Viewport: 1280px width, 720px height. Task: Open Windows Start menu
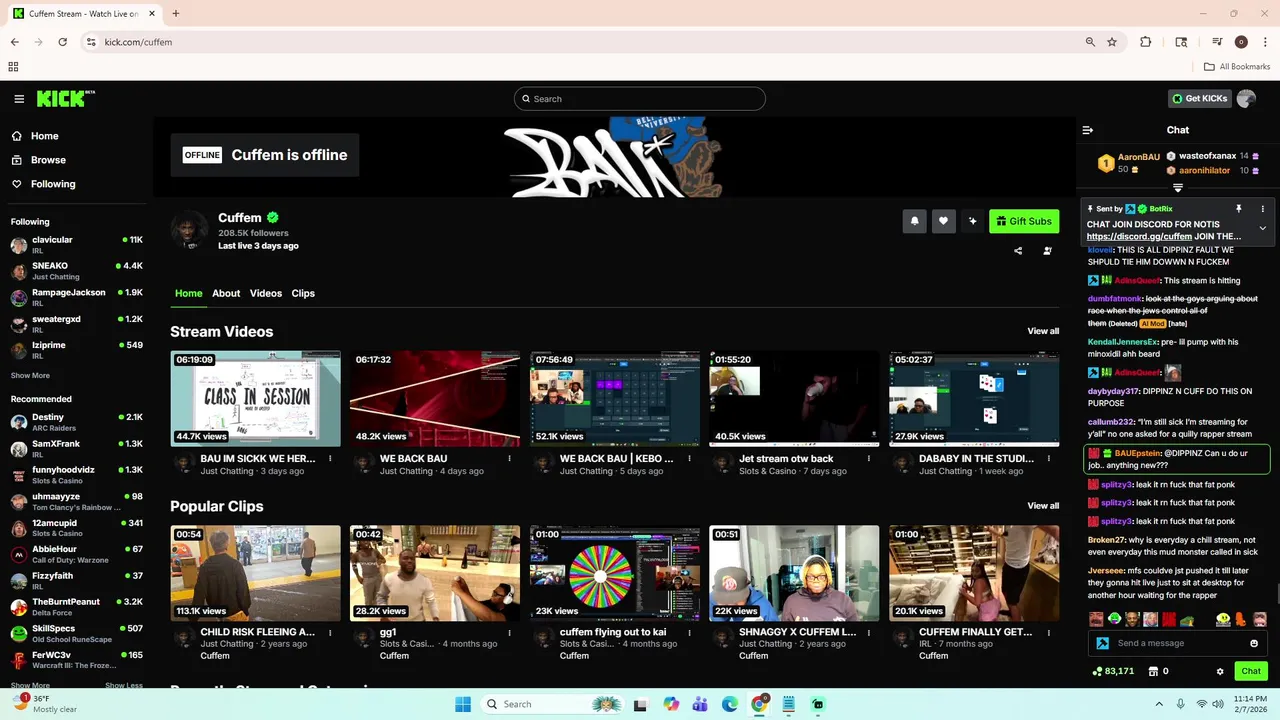point(463,704)
